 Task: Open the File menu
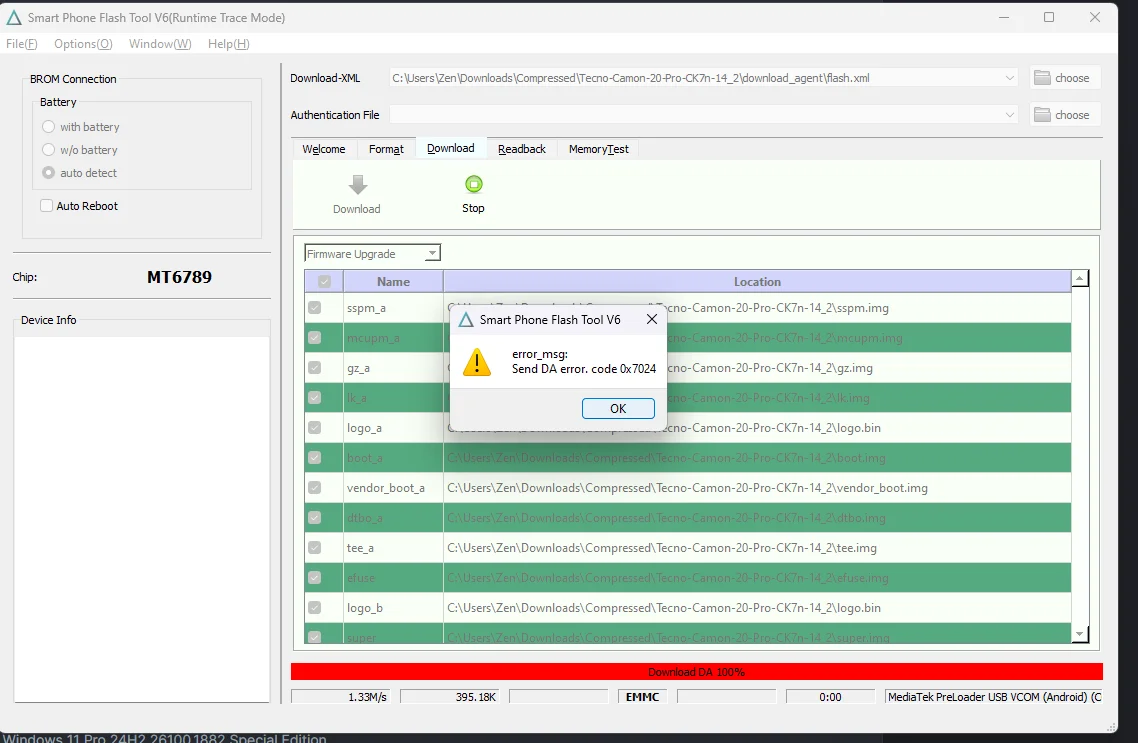22,44
